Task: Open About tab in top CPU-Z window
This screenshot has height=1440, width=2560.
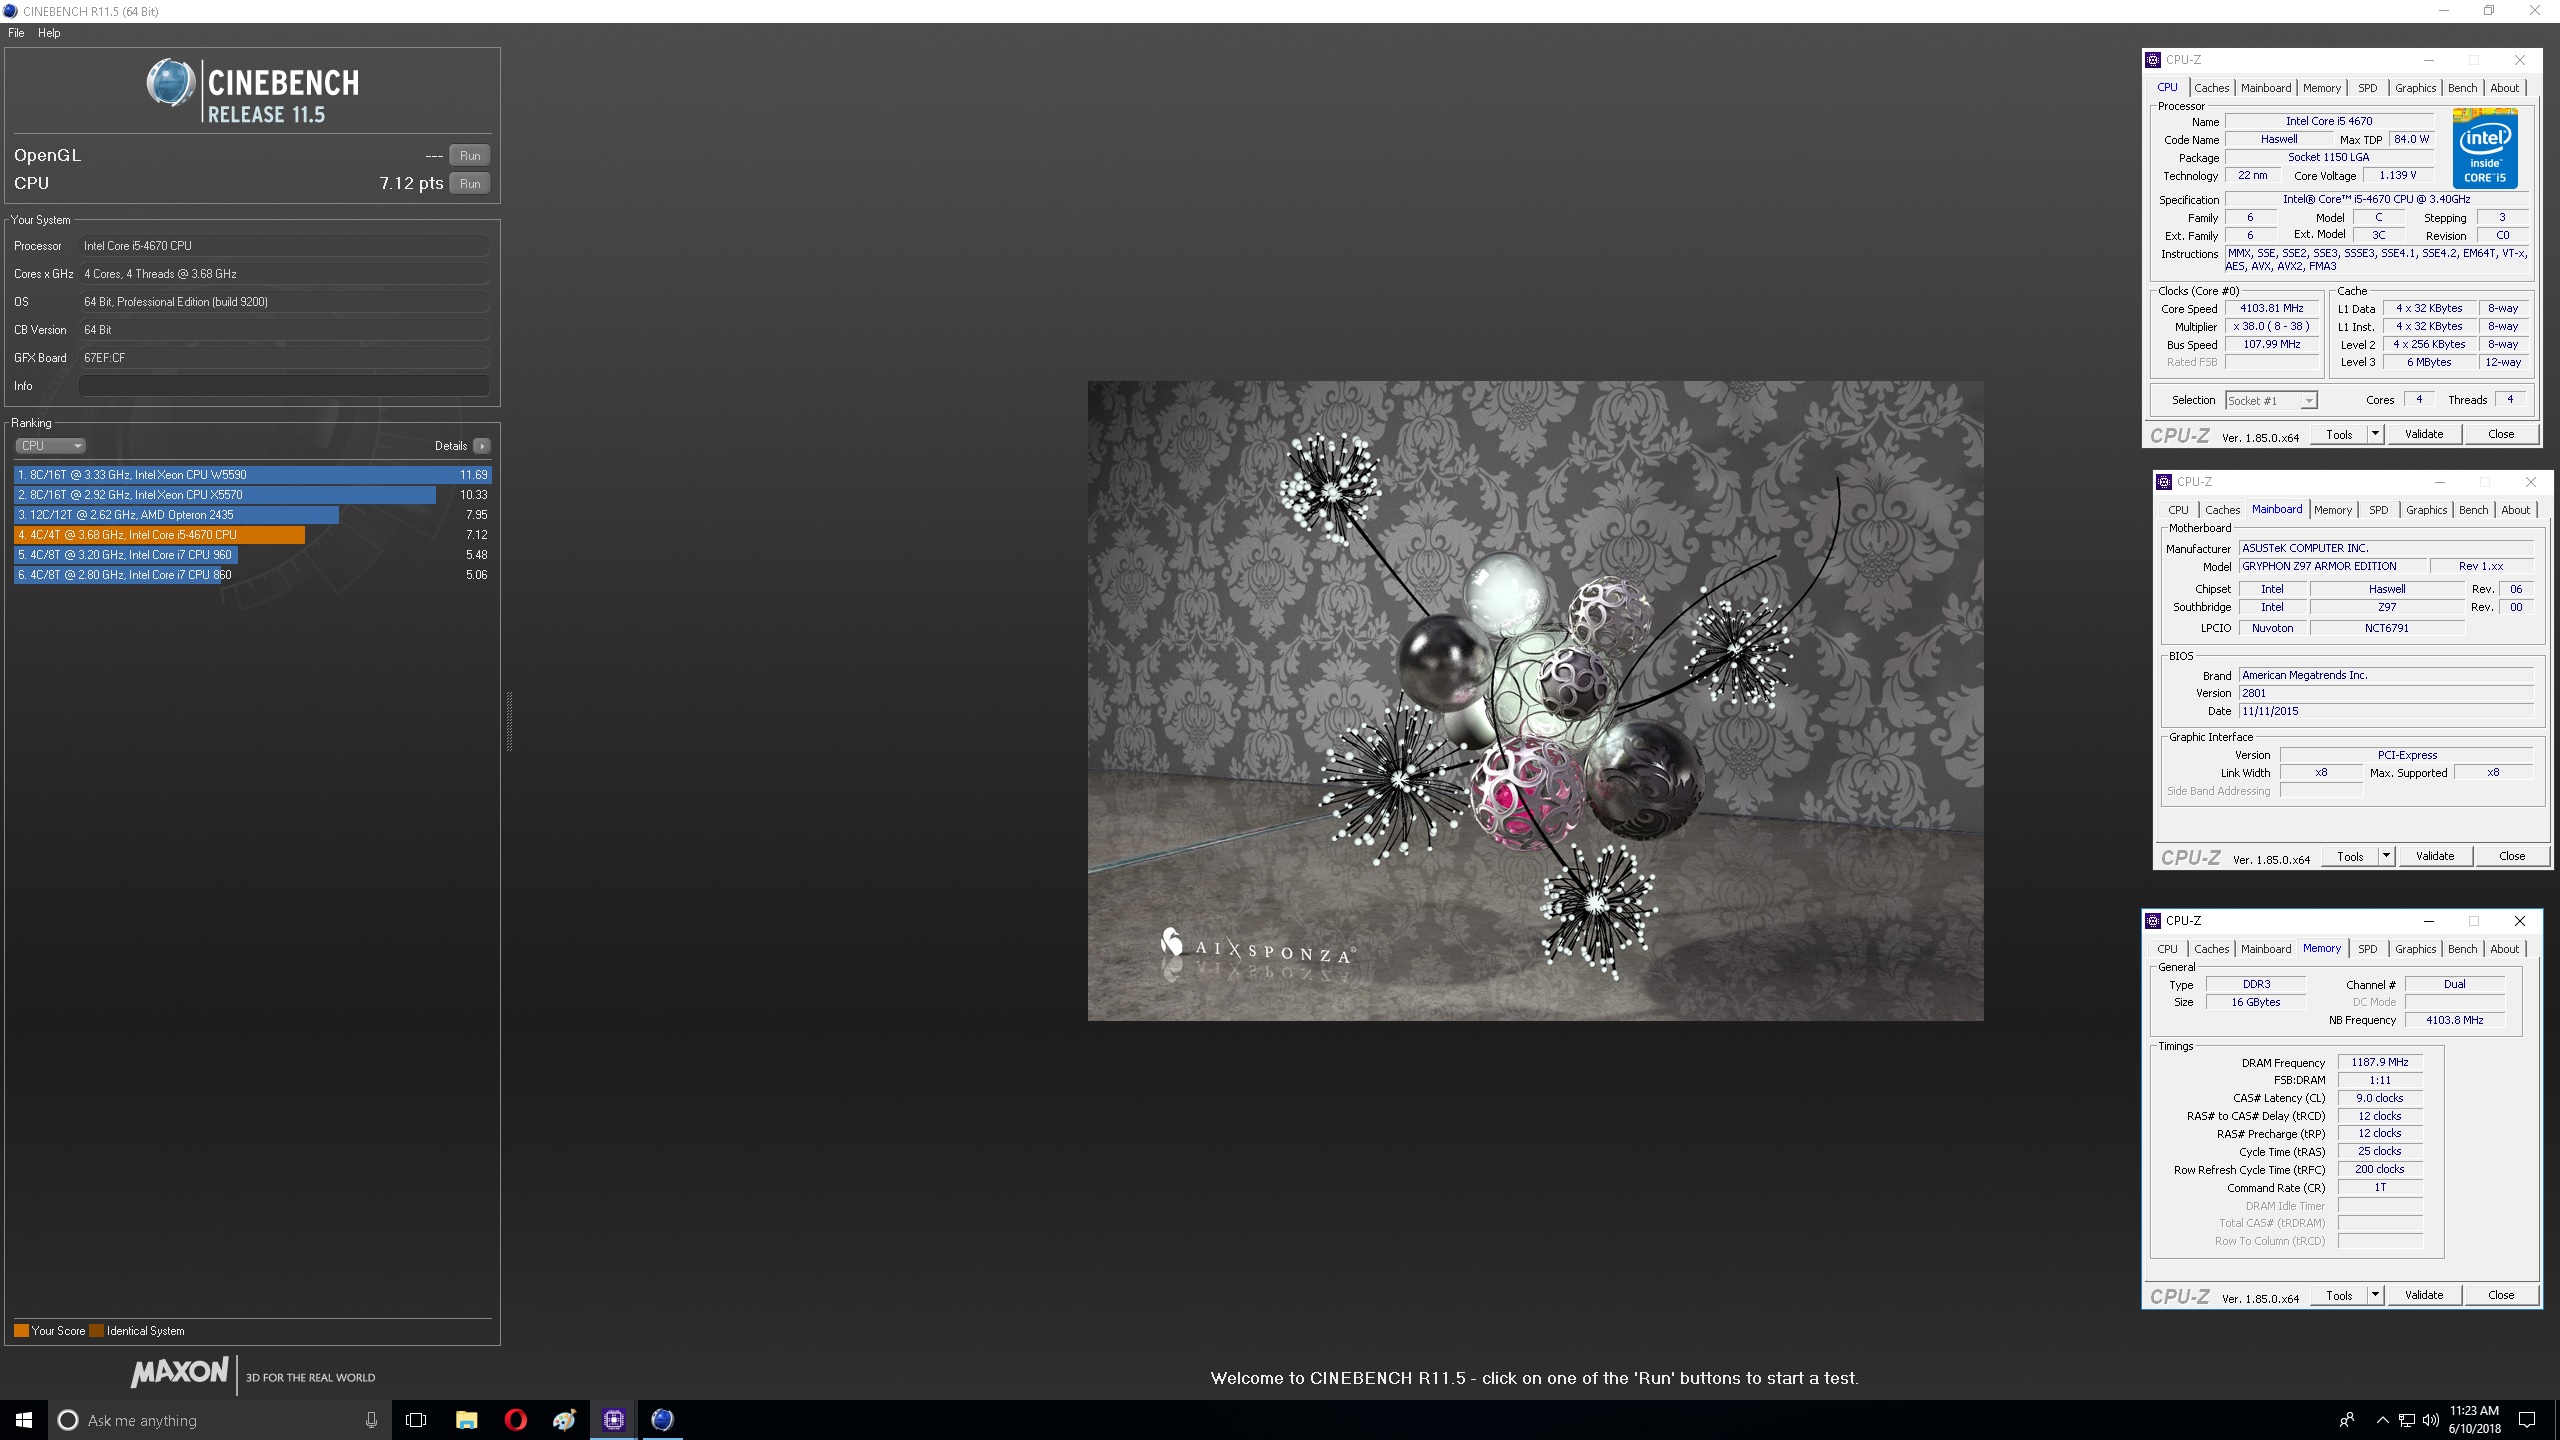Action: tap(2504, 88)
